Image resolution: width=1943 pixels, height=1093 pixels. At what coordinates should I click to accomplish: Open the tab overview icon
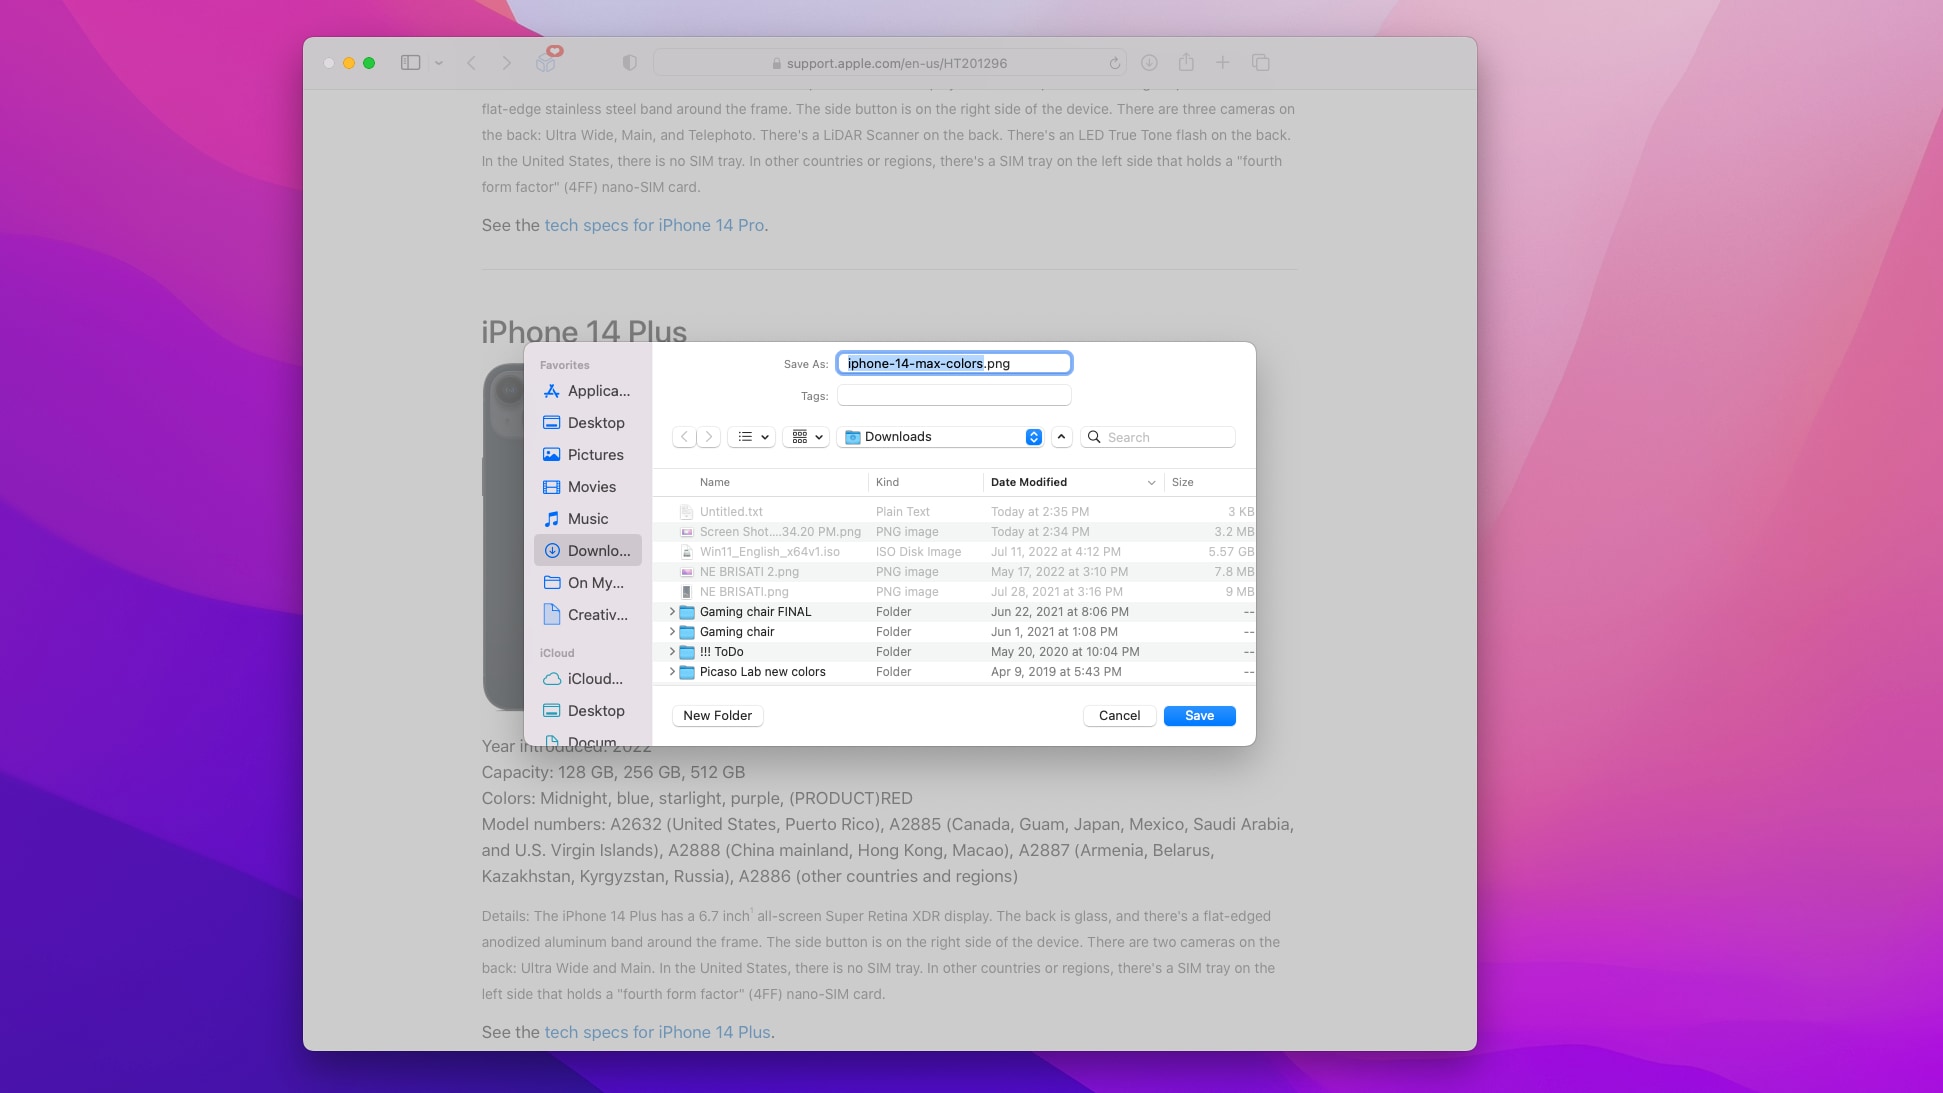click(1260, 63)
